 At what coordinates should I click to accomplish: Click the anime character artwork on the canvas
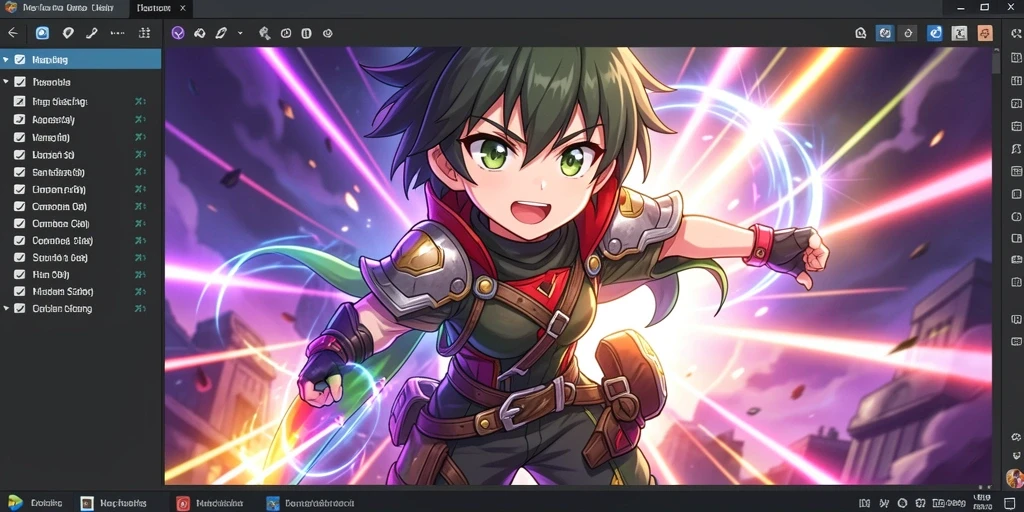[578, 266]
